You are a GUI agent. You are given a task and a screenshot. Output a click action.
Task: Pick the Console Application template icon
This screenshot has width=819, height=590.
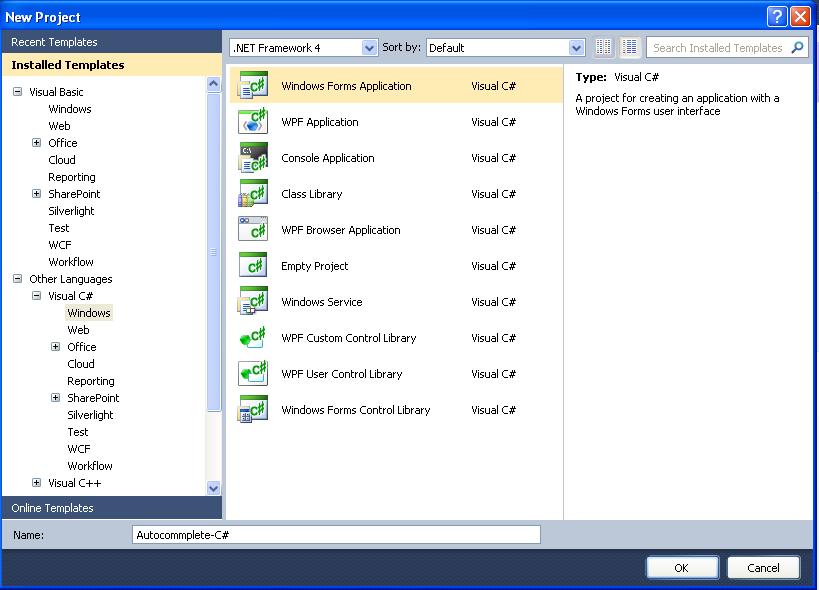click(253, 157)
